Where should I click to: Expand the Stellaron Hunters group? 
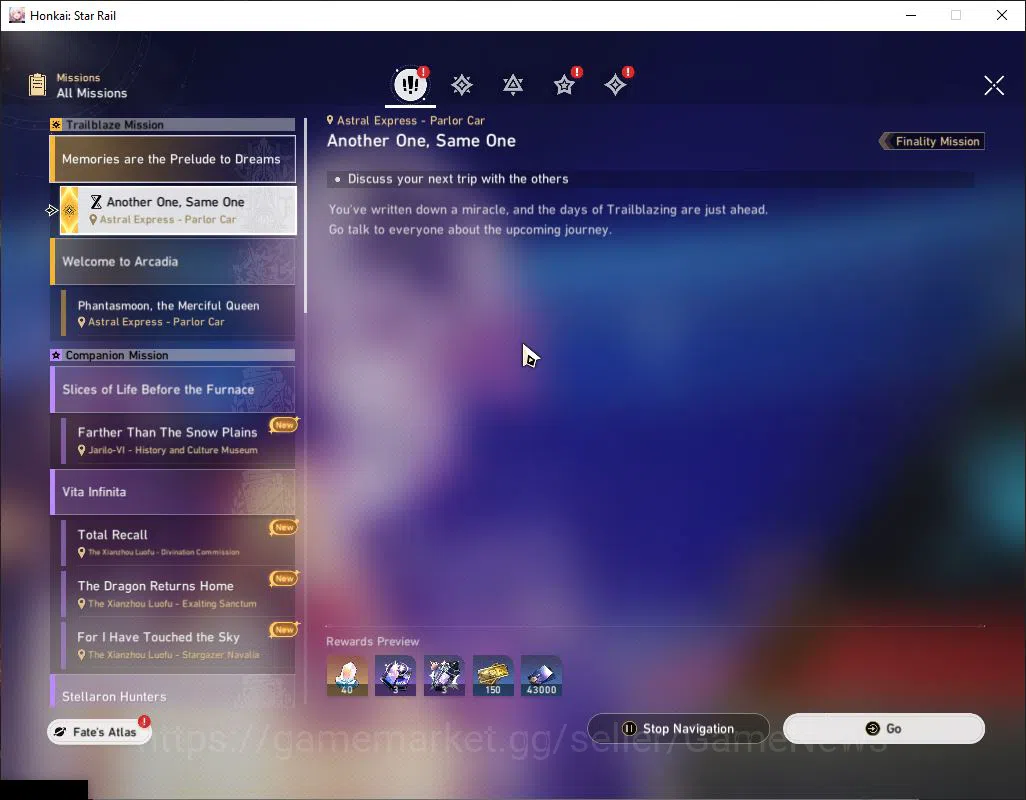point(173,691)
